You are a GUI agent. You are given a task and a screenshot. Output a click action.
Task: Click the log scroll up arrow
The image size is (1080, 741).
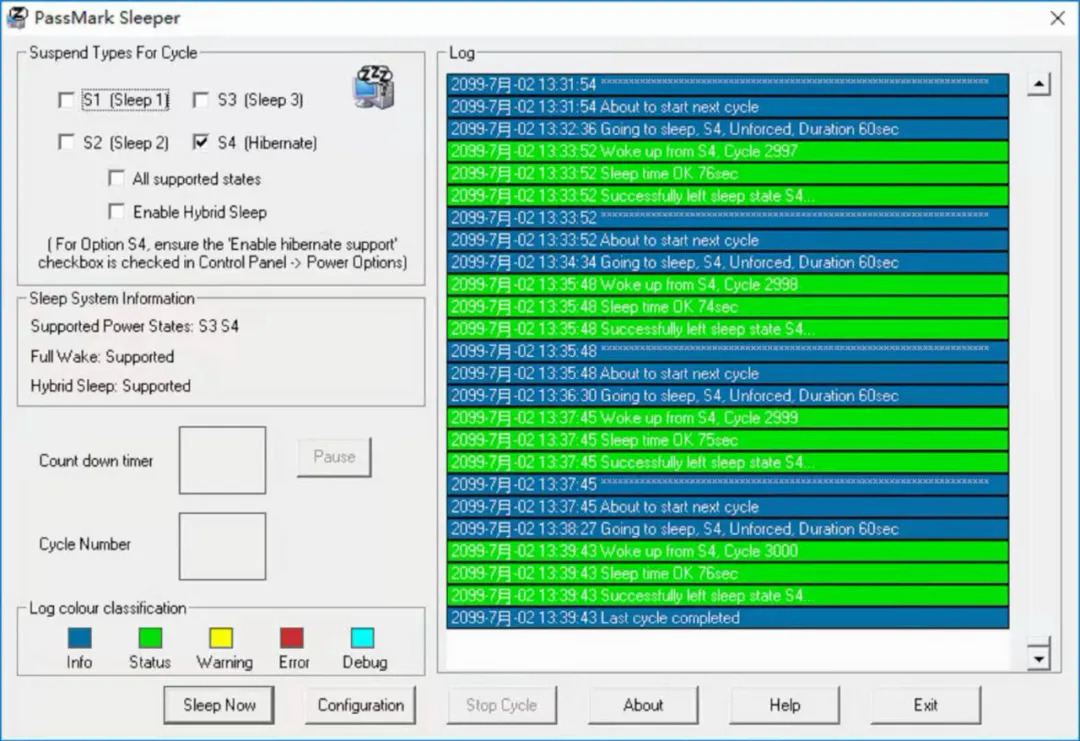tap(1039, 85)
